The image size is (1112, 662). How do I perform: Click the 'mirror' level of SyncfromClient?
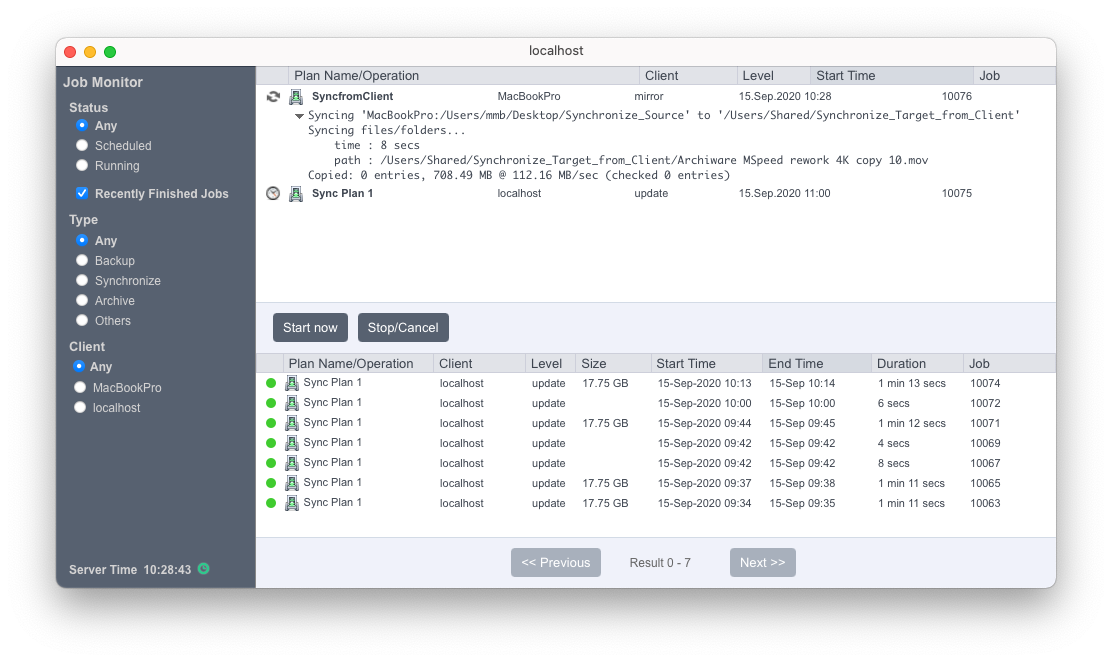649,96
